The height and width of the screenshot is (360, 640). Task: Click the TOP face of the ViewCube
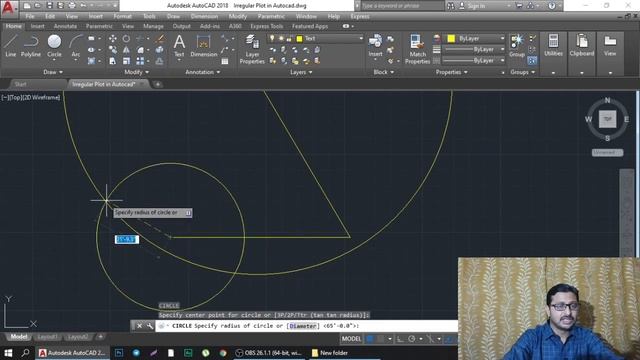tap(607, 119)
